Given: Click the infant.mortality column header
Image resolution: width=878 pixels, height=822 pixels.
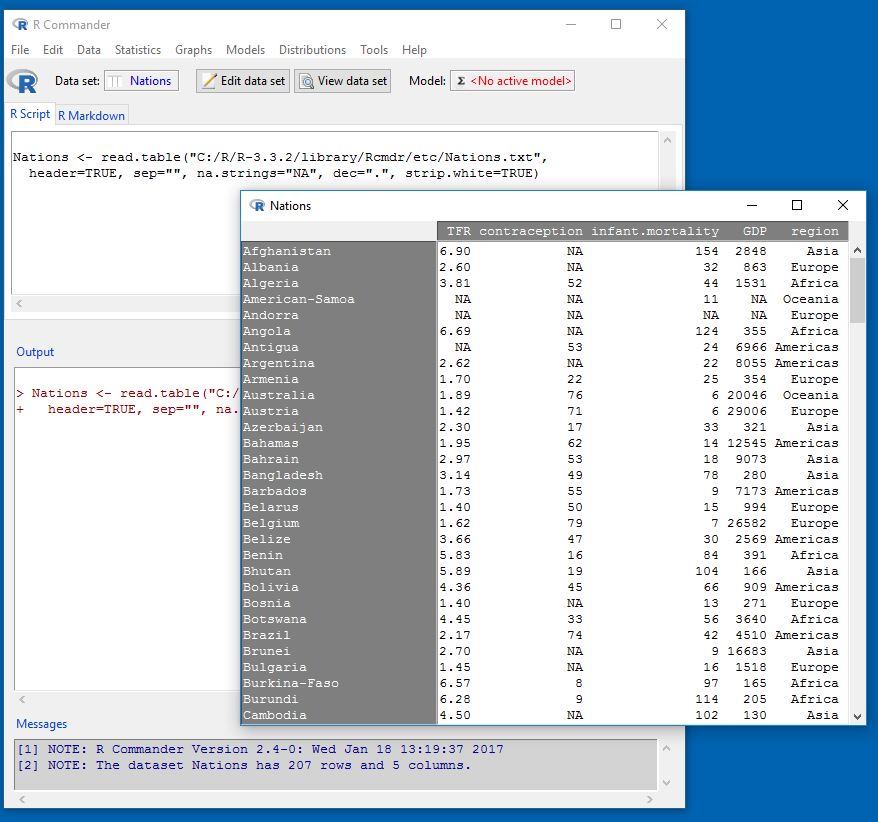Looking at the screenshot, I should pyautogui.click(x=655, y=231).
